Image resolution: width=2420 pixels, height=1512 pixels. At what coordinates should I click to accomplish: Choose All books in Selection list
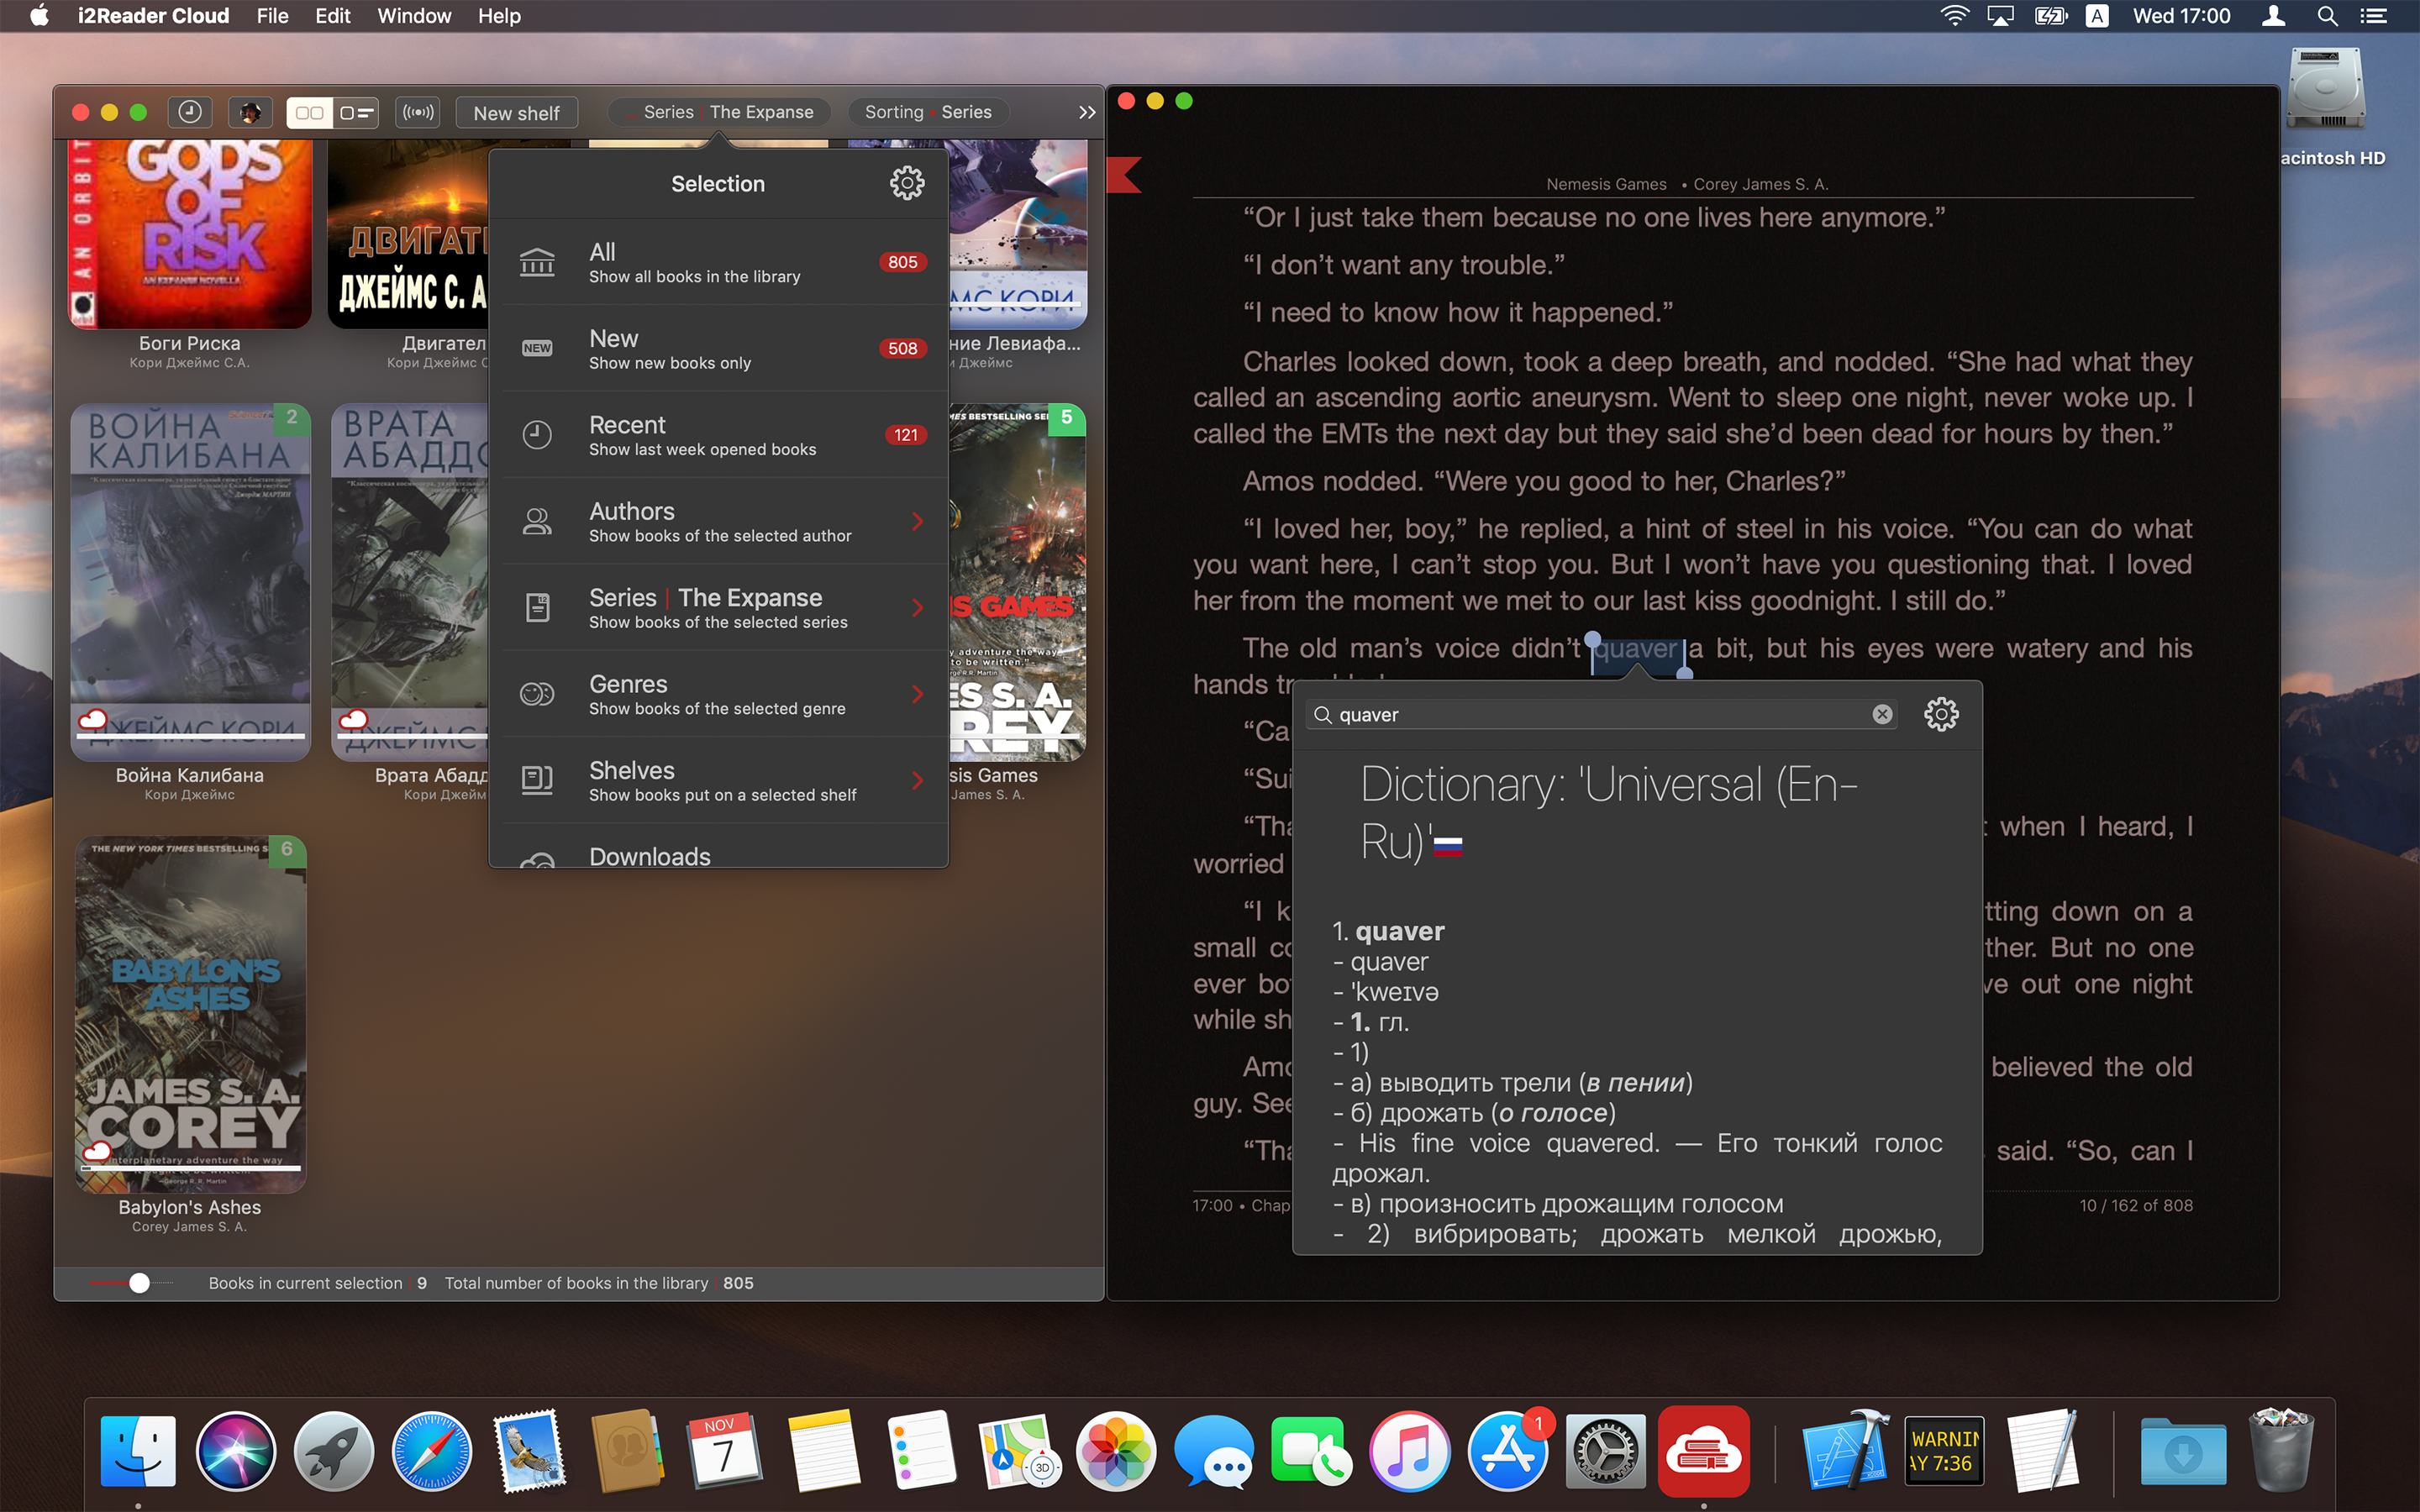718,262
